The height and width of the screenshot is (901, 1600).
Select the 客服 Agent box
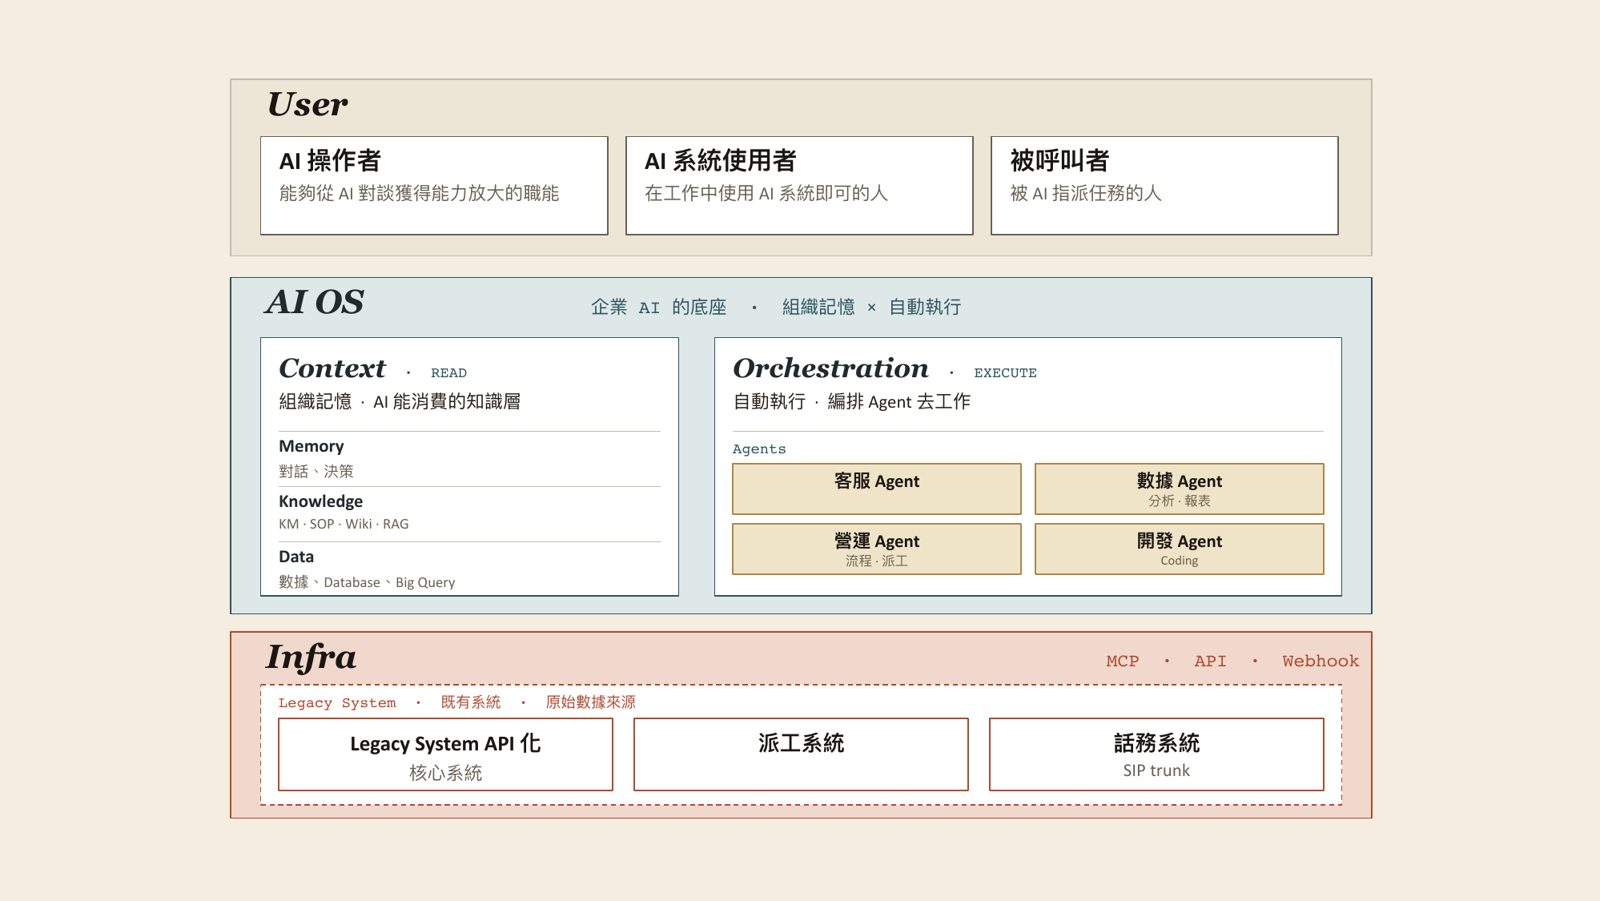(877, 489)
